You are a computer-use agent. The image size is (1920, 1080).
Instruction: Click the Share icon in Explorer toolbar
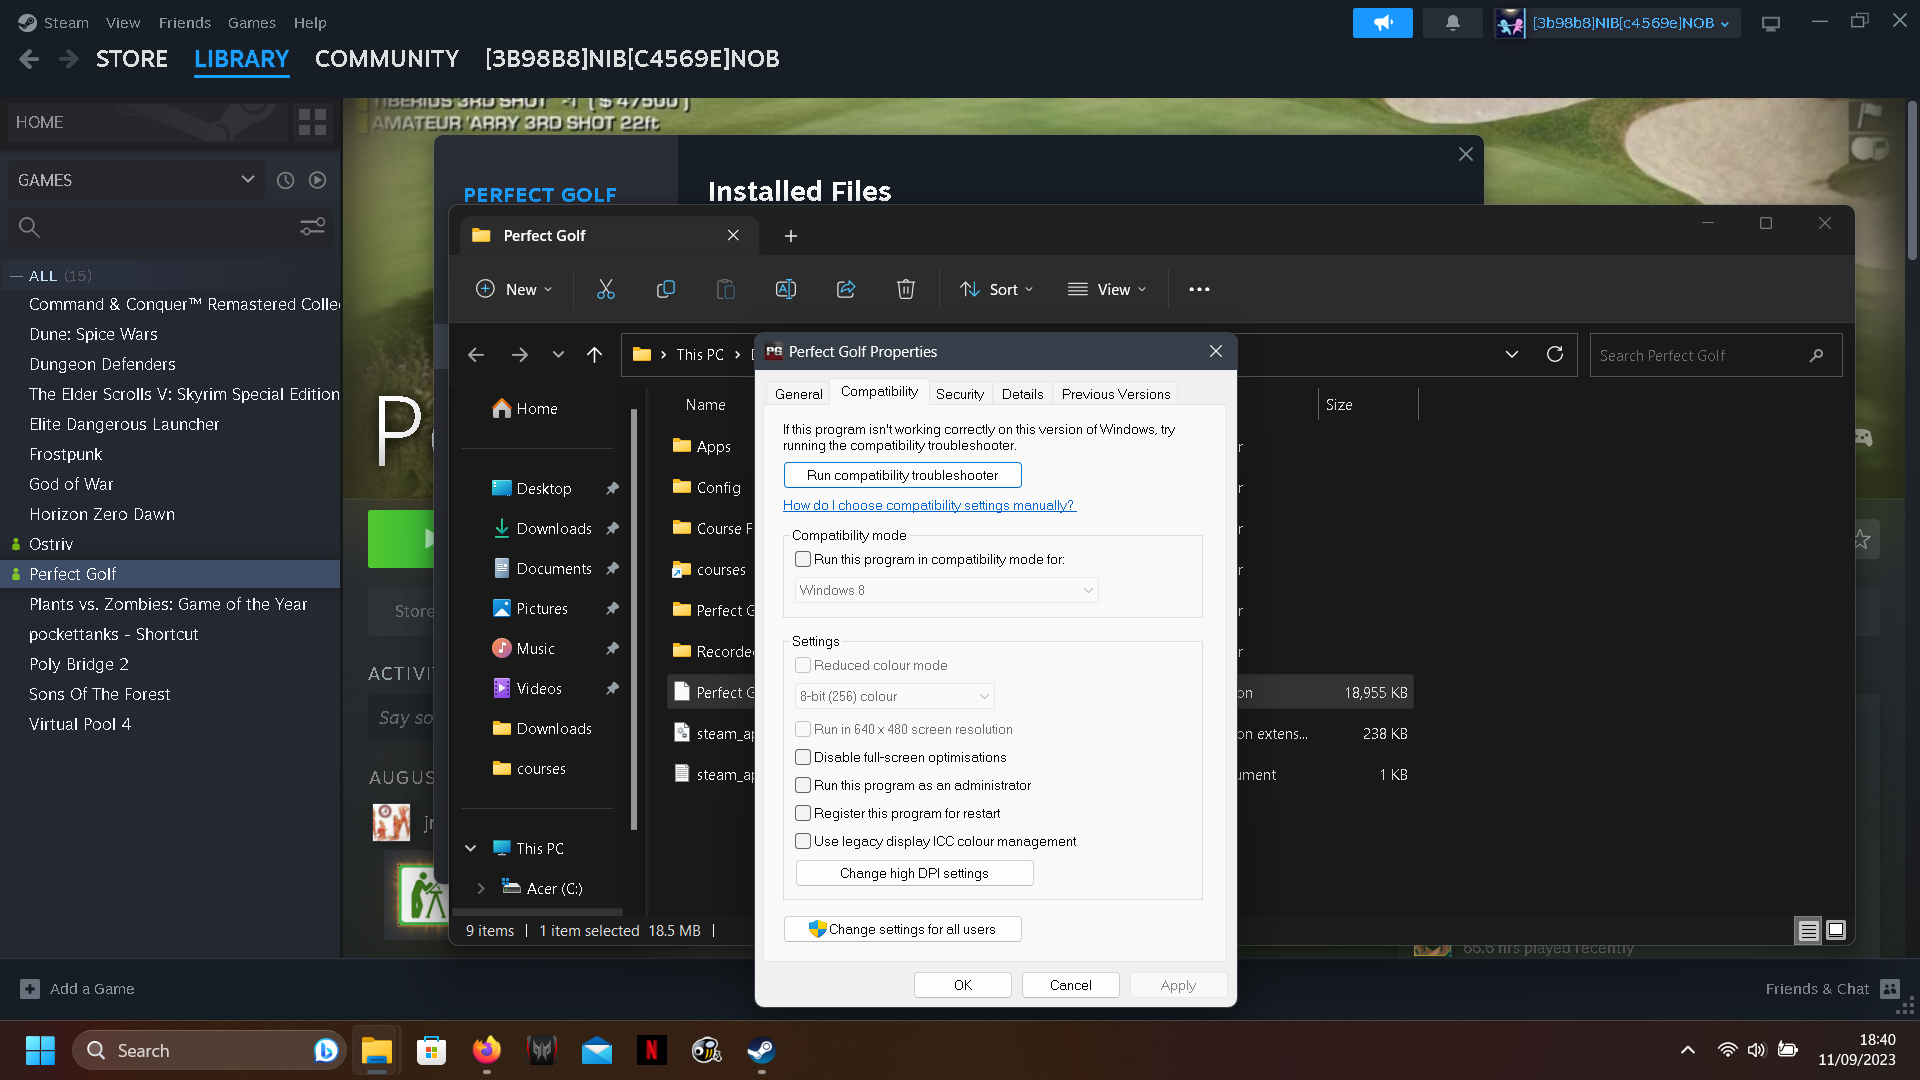tap(845, 289)
